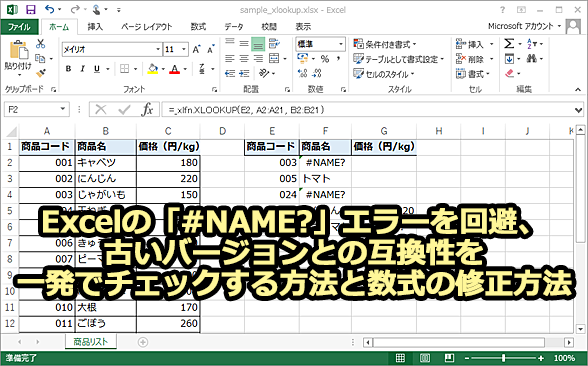Open font size dropdown showing 11
Viewport: 588px width, 366px height.
pos(184,50)
